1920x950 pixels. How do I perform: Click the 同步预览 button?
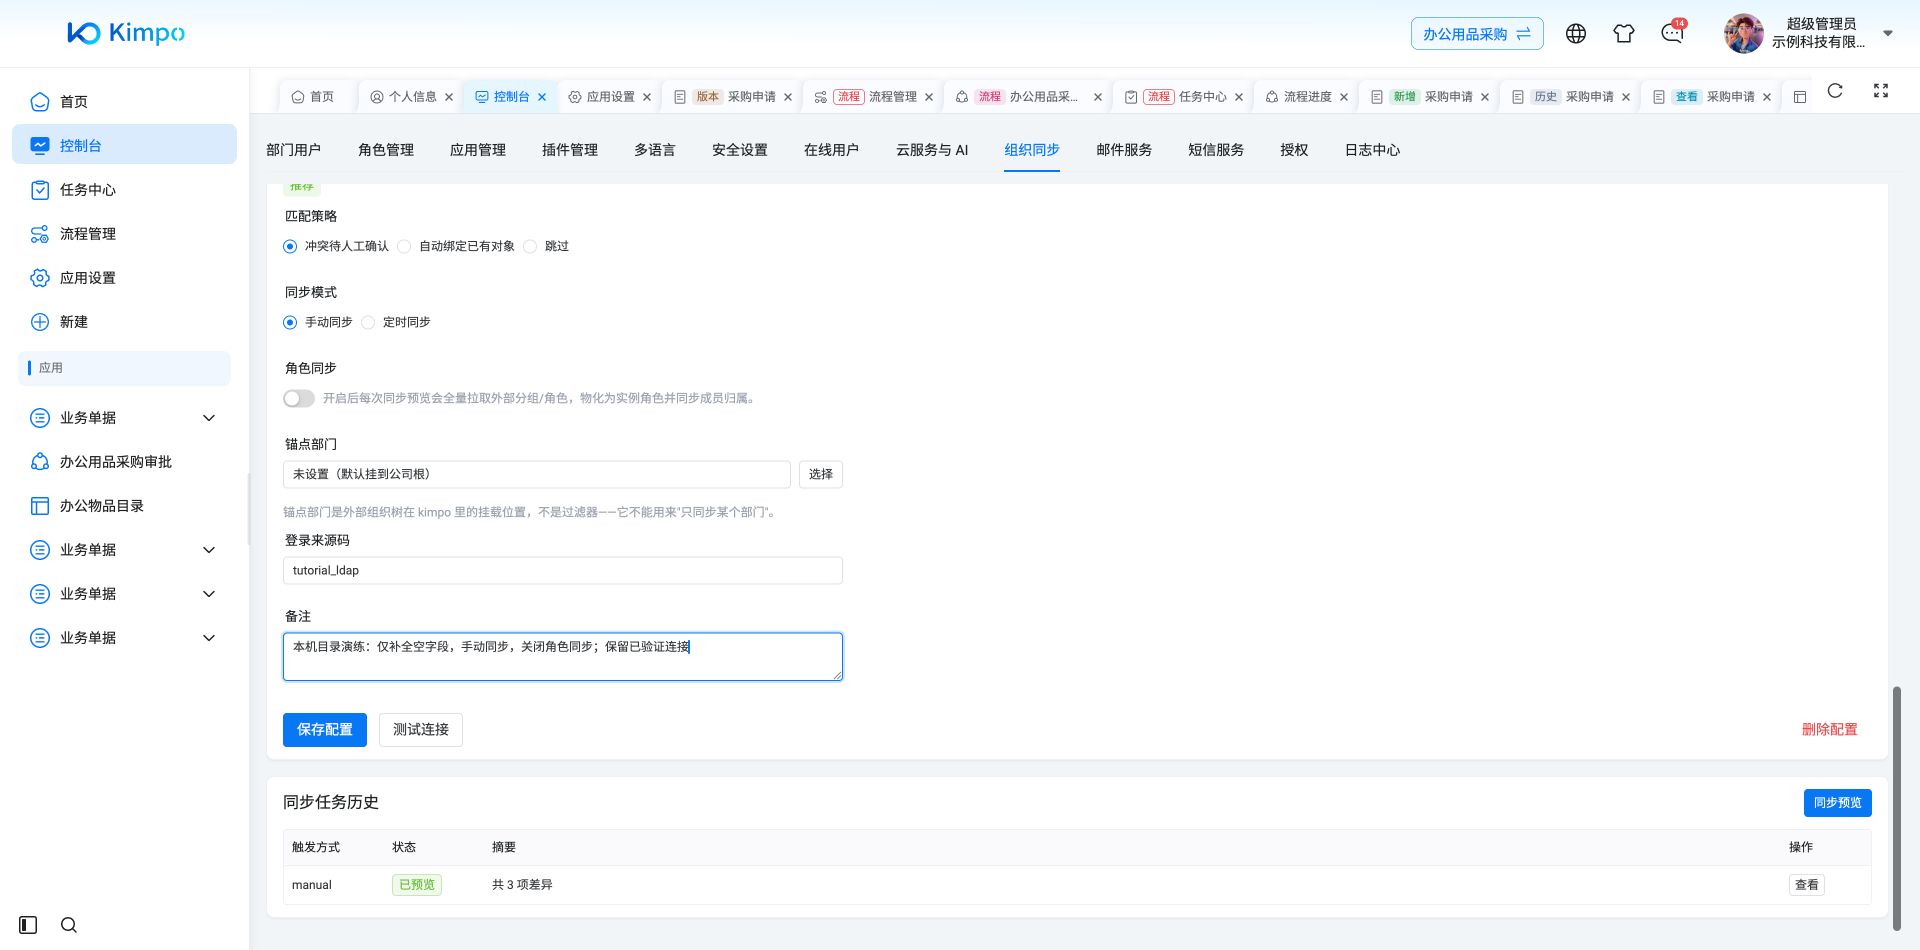pyautogui.click(x=1838, y=803)
